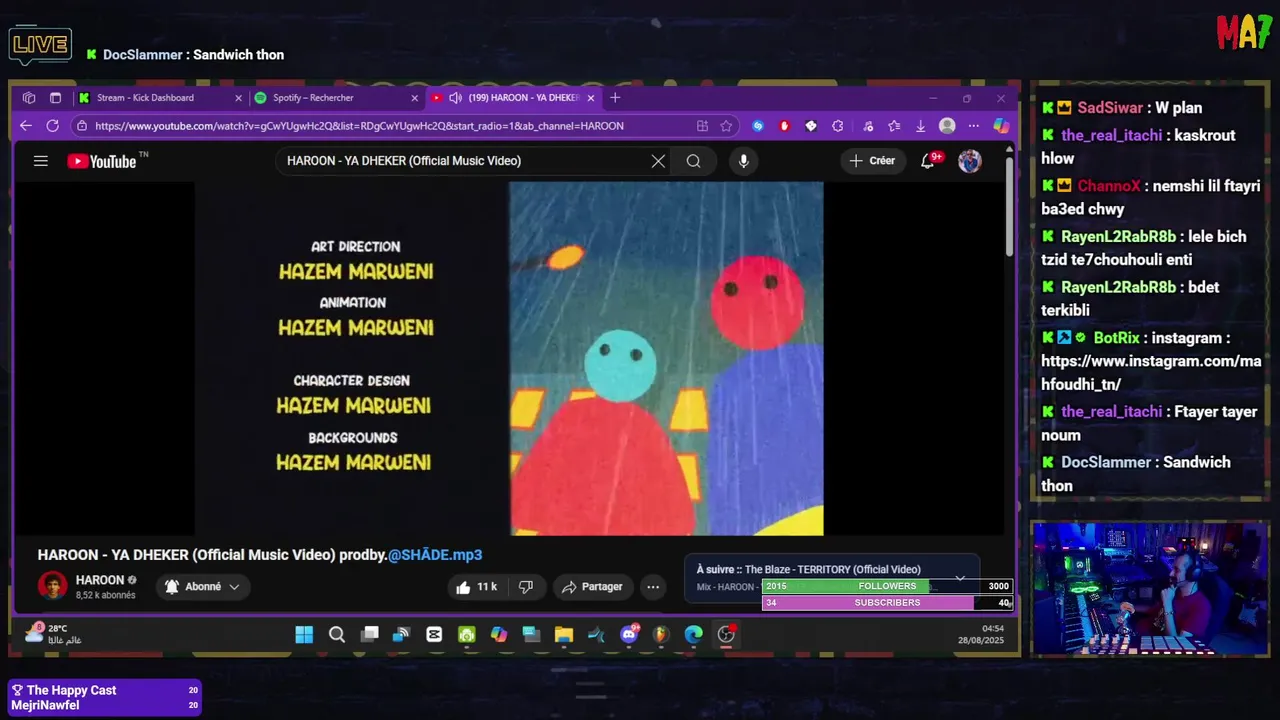Close the Spotify tab
Viewport: 1280px width, 720px height.
click(x=414, y=98)
